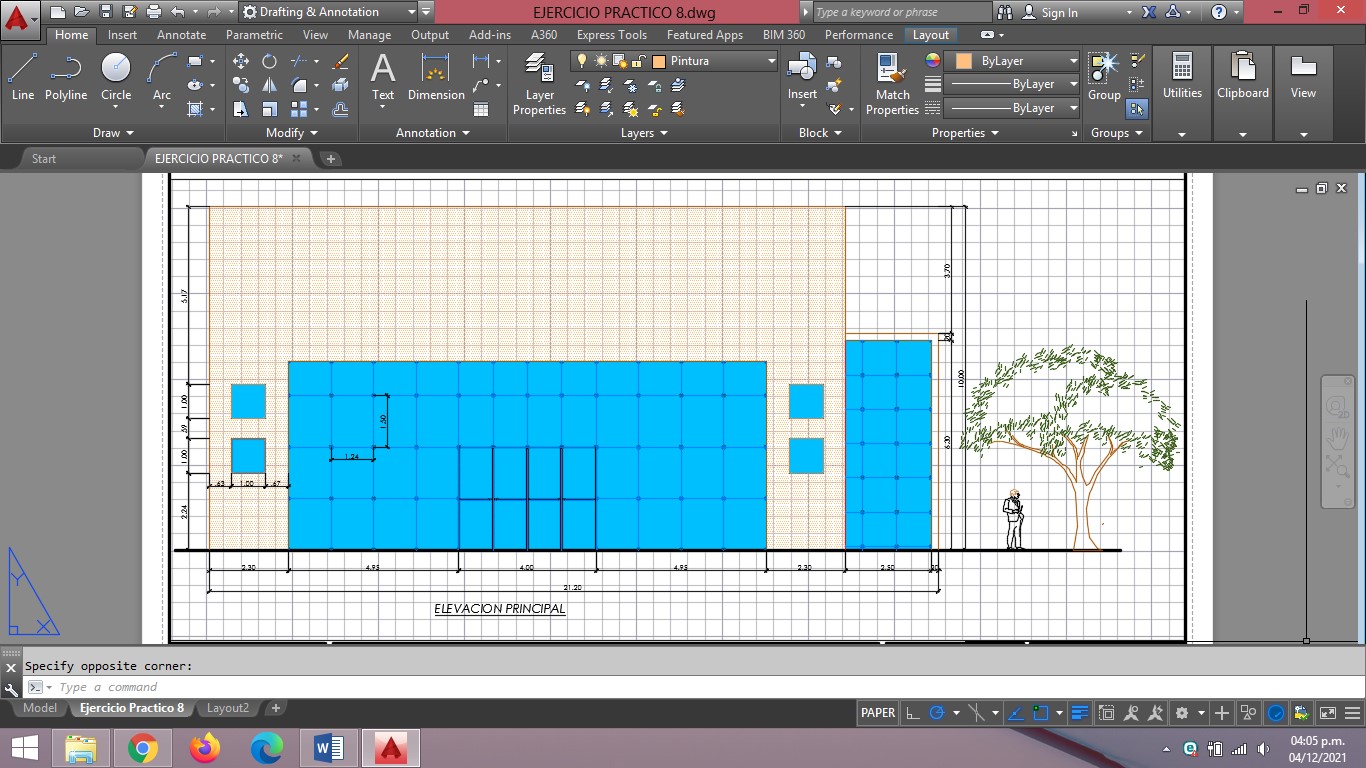Add a new drawing tab with plus

point(331,159)
